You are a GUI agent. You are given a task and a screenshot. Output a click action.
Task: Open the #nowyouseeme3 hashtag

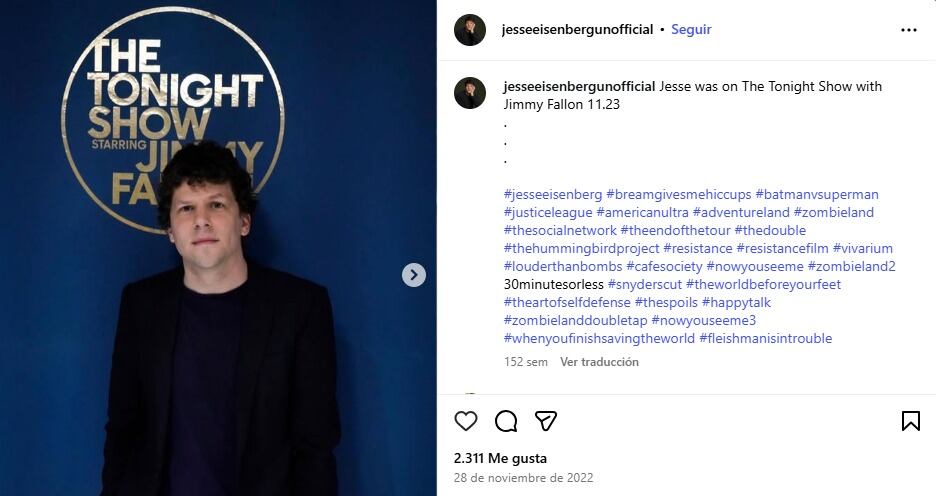coord(704,321)
